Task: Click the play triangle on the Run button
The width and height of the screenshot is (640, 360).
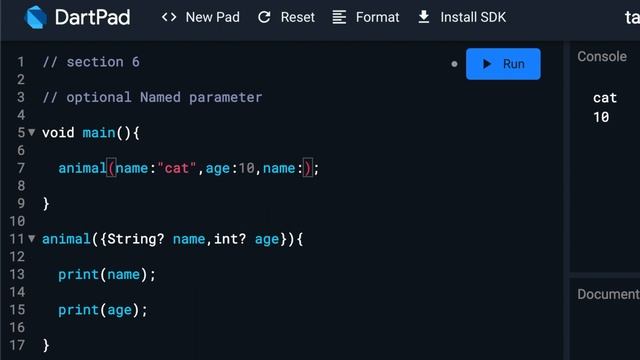Action: click(487, 64)
